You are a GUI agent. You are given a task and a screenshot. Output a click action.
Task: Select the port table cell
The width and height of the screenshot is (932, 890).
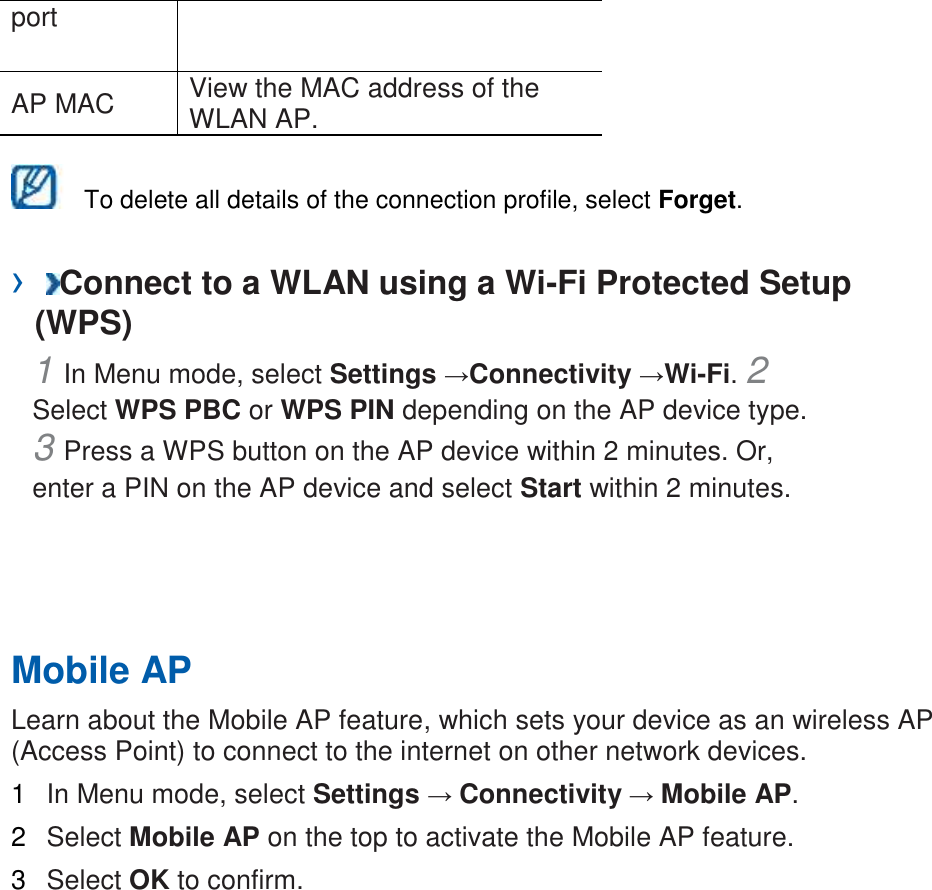tap(35, 19)
